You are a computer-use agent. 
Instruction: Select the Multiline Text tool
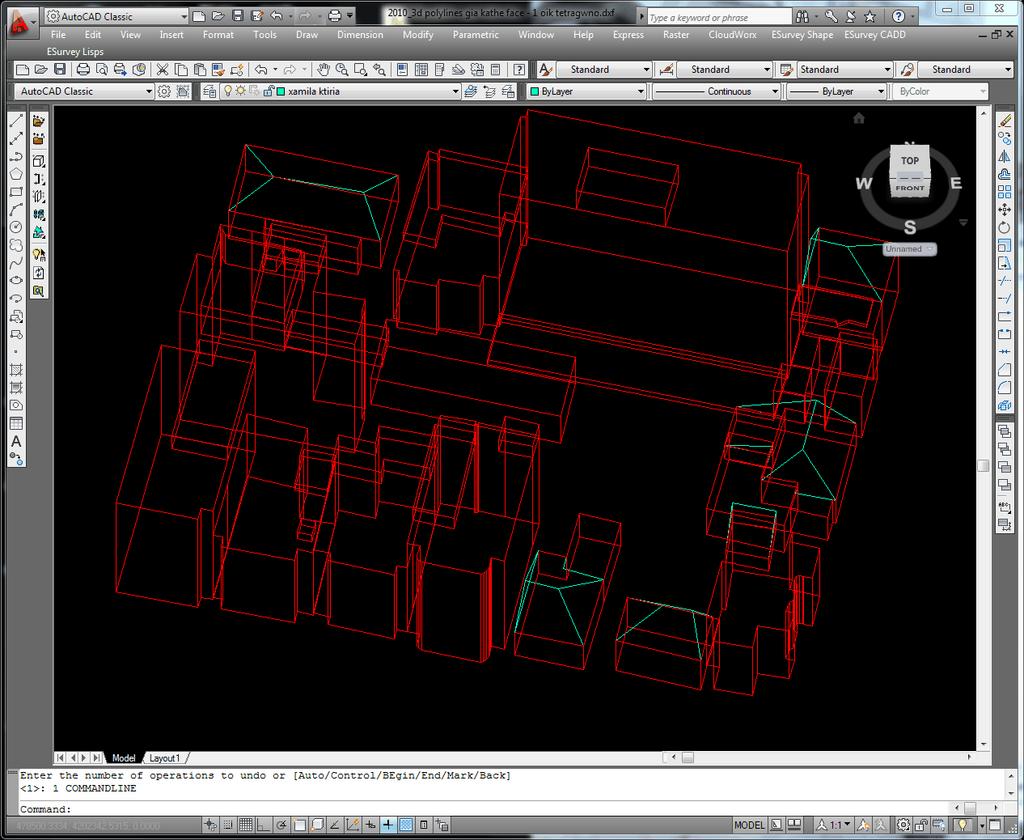pyautogui.click(x=16, y=442)
